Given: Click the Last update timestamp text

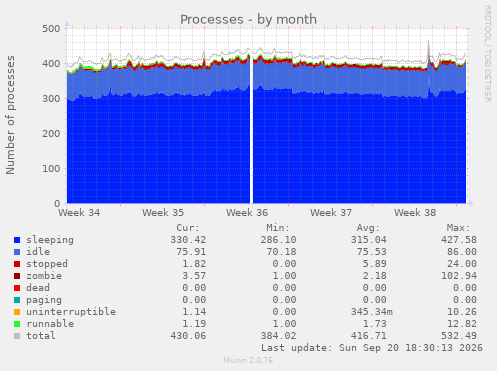Looking at the screenshot, I should pos(372,348).
